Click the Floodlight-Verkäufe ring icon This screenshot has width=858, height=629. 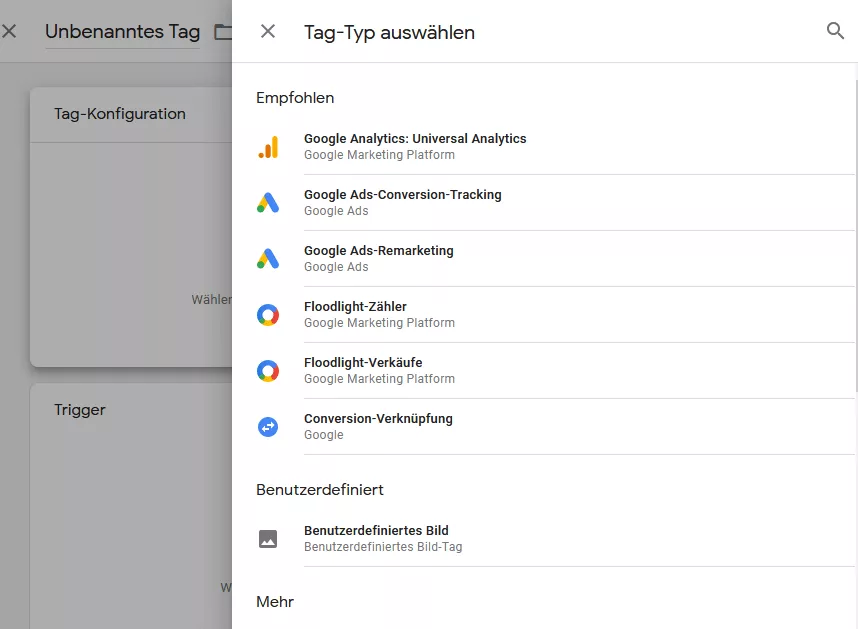[x=268, y=371]
